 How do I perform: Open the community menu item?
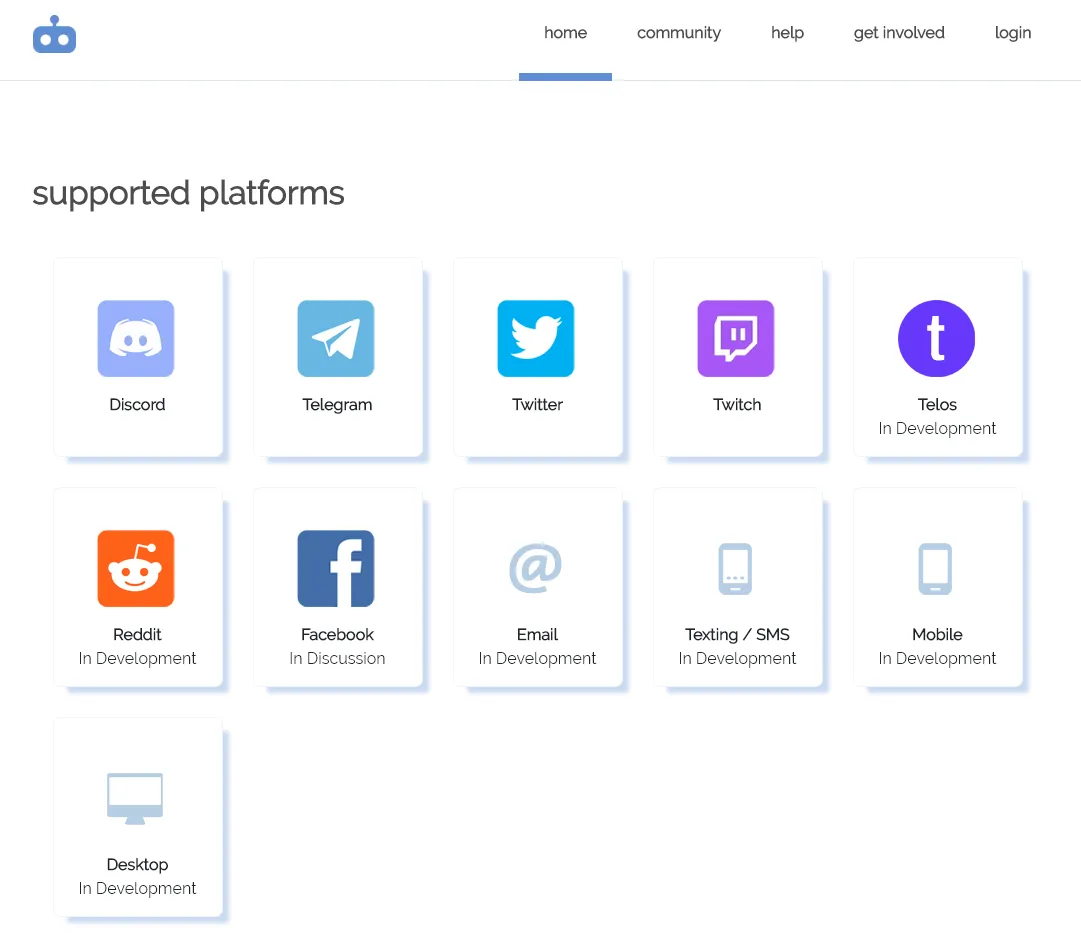(x=679, y=32)
